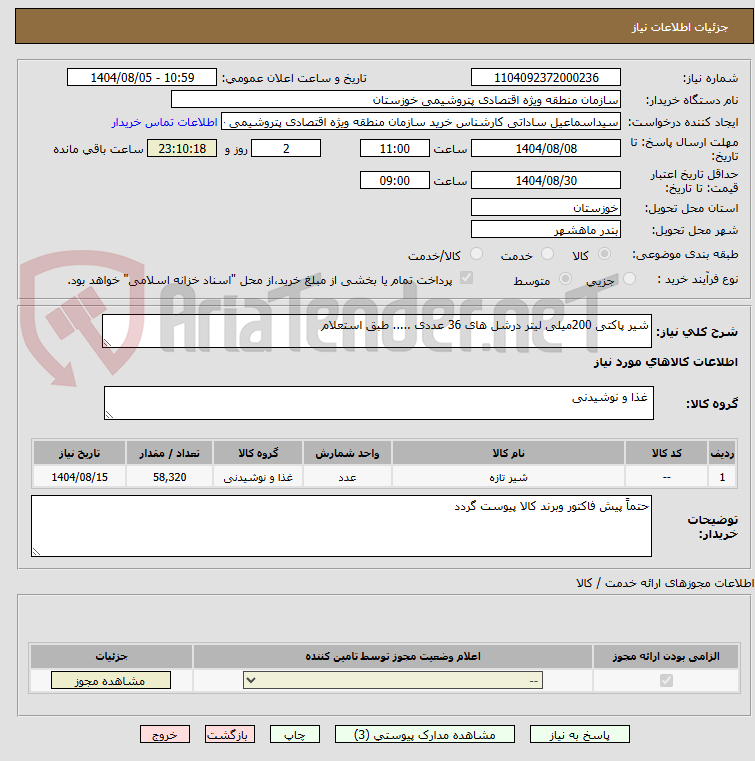This screenshot has width=755, height=761.
Task: Select the جزیی purchase type radio
Action: coord(629,279)
